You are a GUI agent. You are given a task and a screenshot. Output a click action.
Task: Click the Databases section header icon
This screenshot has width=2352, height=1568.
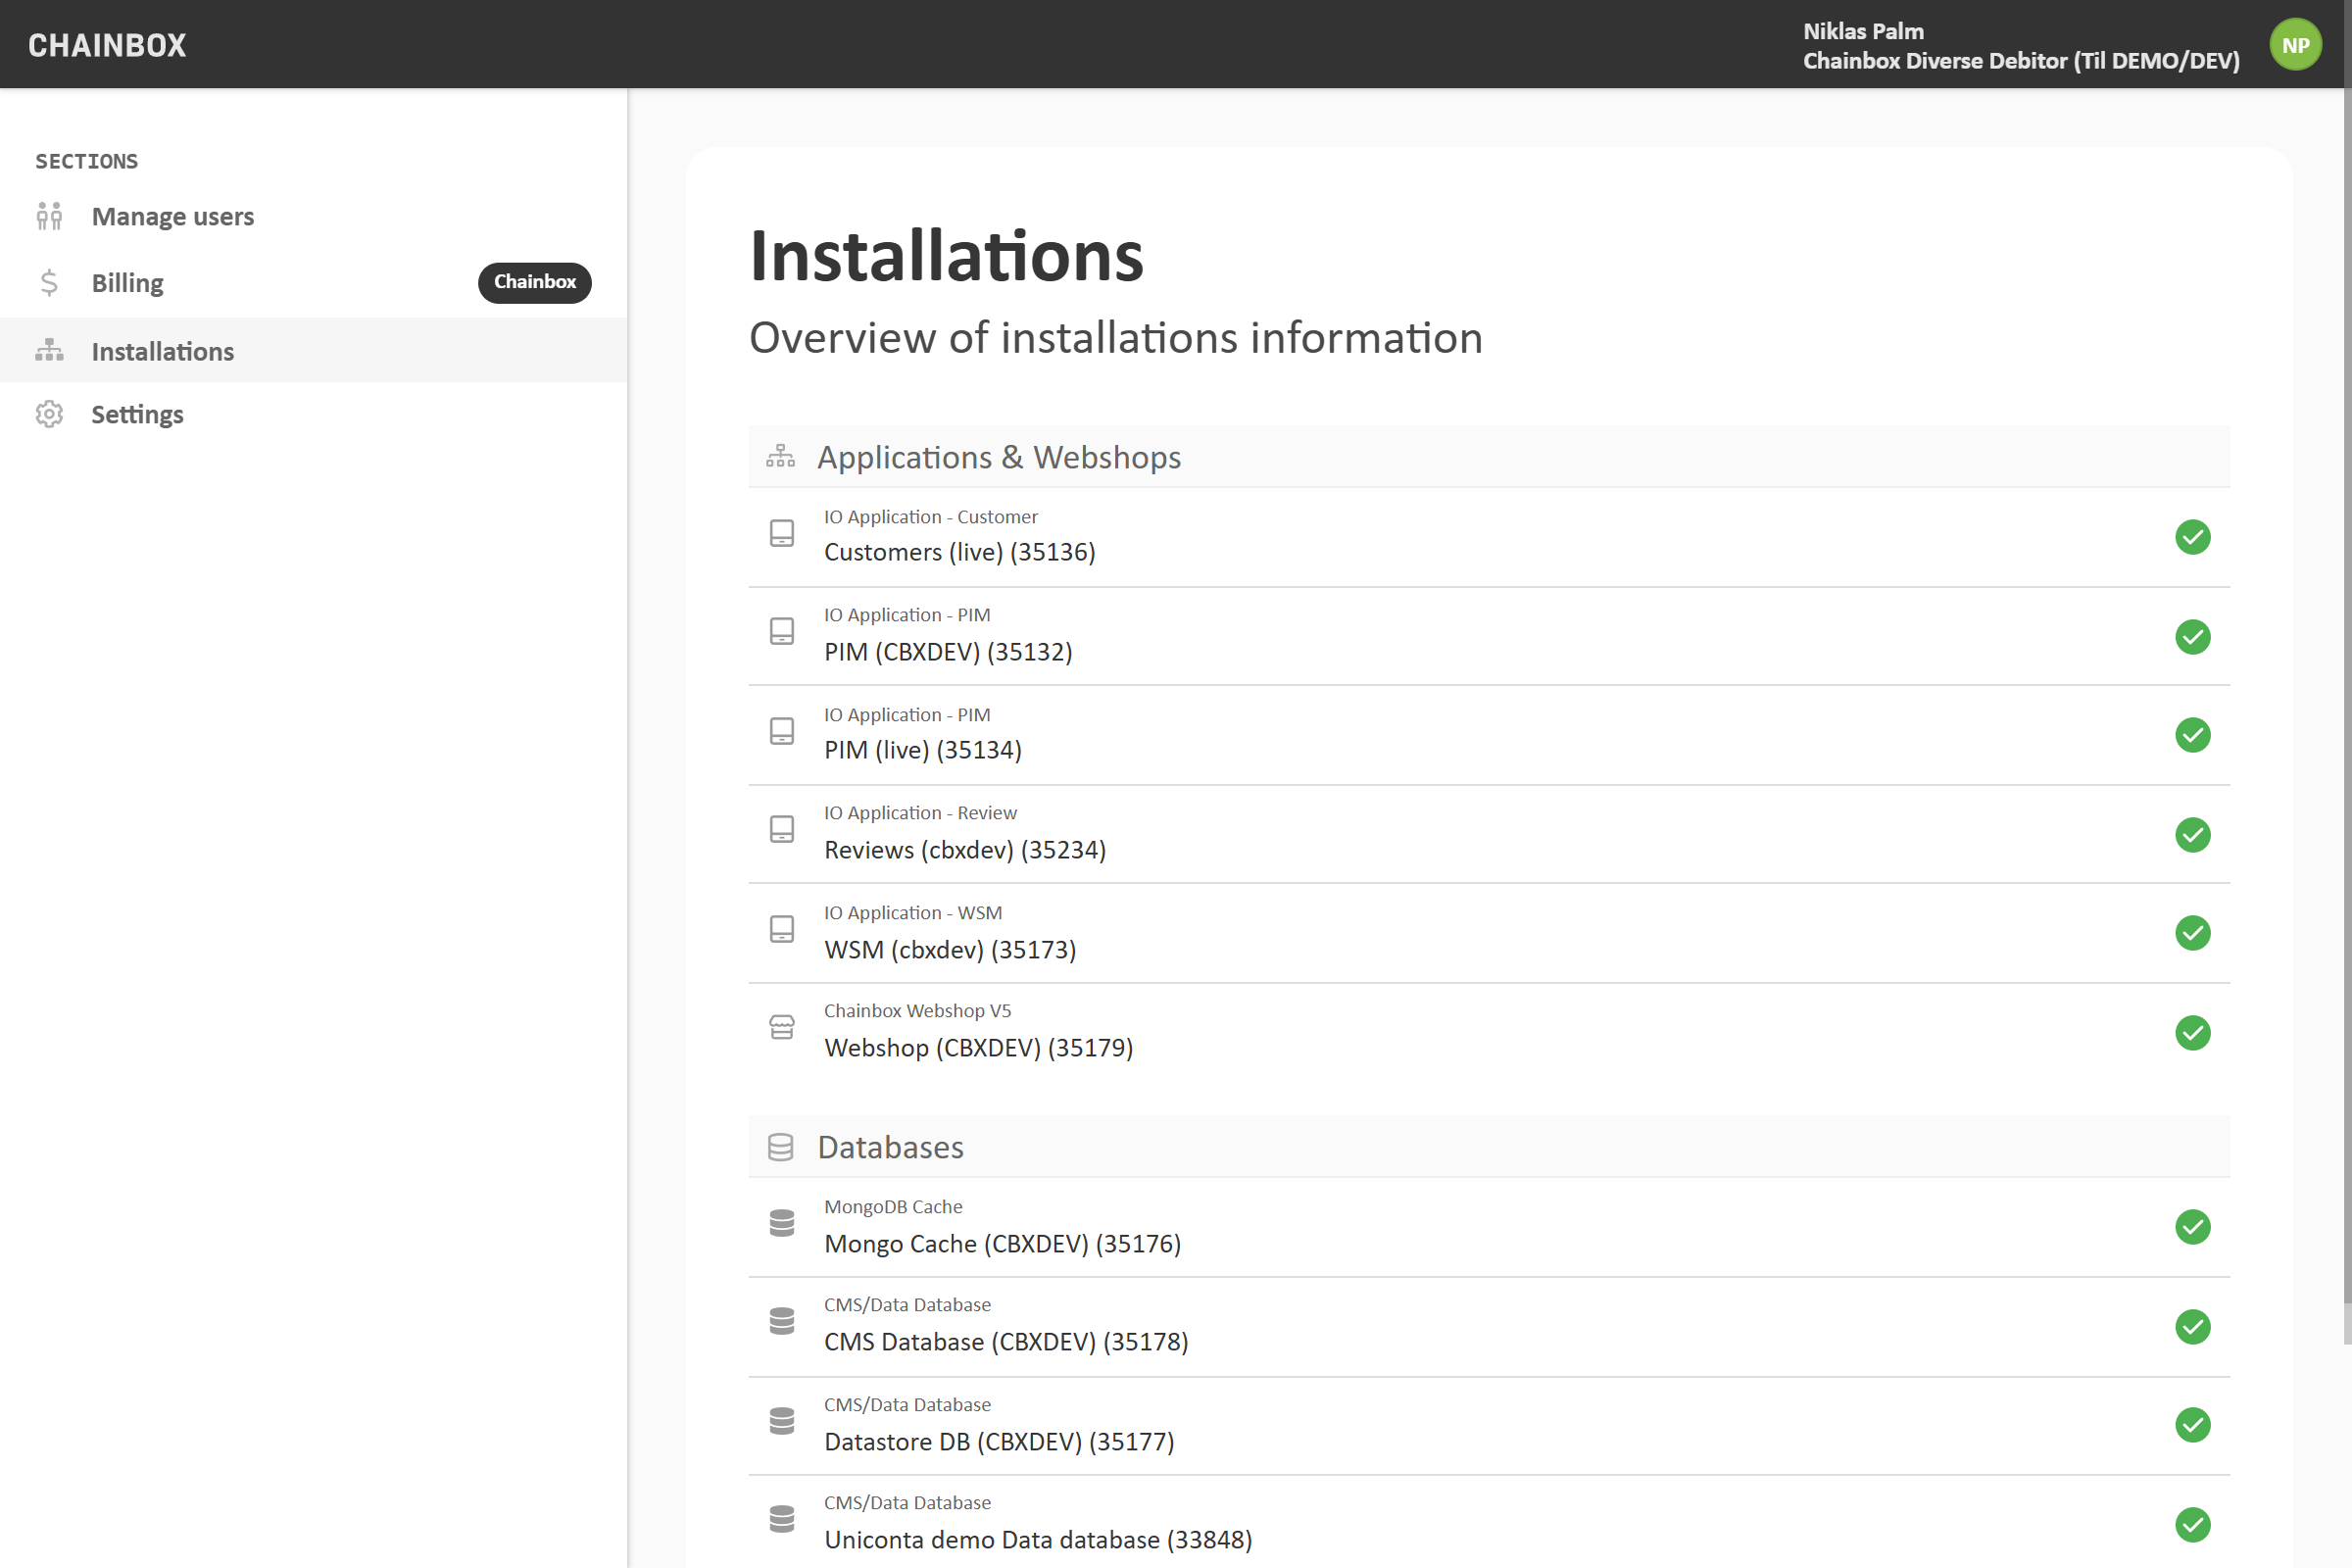(781, 1147)
